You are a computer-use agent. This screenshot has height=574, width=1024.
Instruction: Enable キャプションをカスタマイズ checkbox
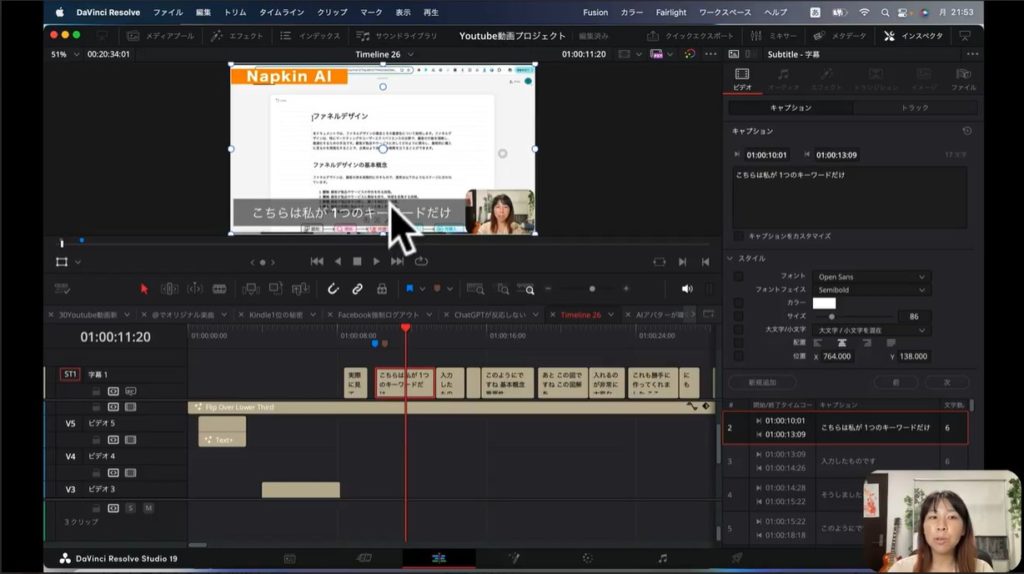[x=738, y=236]
